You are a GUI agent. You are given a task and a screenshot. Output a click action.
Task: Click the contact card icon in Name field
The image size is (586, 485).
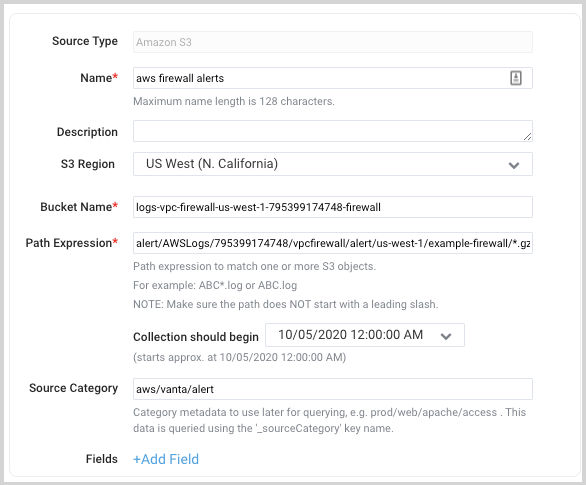[x=516, y=78]
